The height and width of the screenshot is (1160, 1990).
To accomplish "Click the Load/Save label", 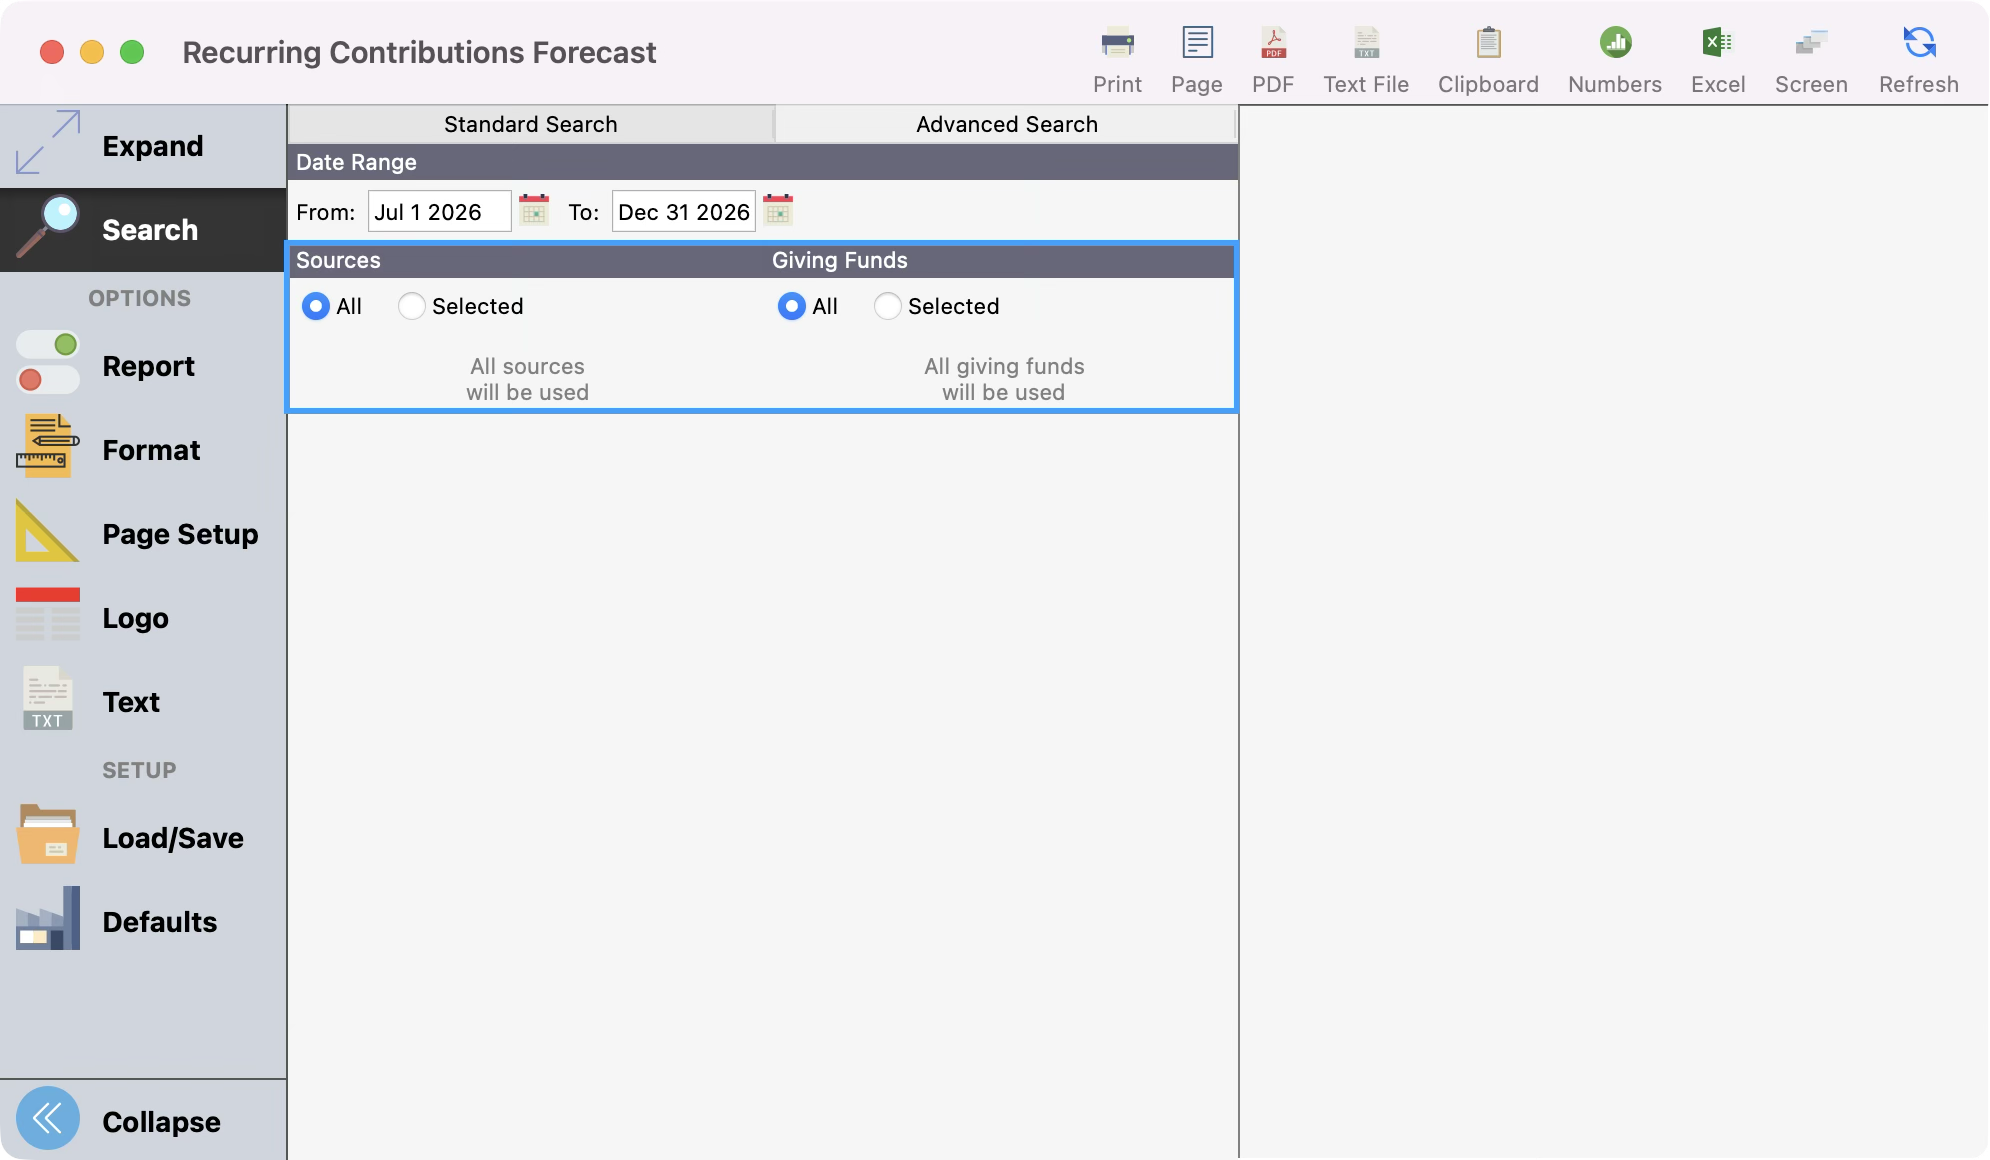I will [x=173, y=838].
